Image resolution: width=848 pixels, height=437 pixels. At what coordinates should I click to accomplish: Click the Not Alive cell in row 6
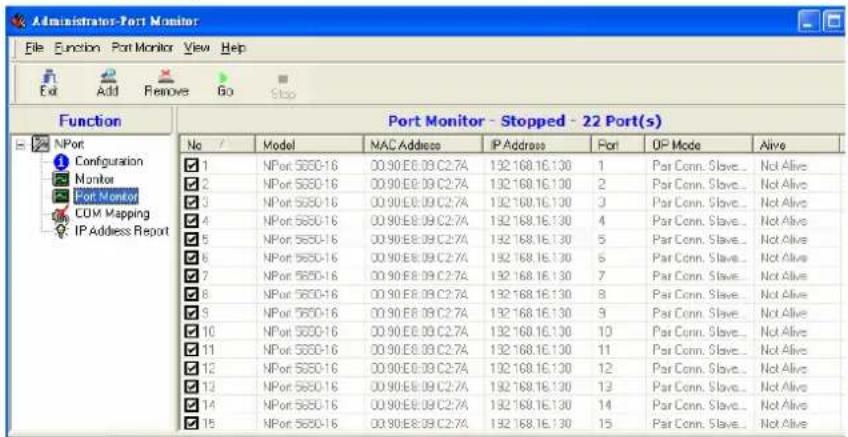[783, 258]
